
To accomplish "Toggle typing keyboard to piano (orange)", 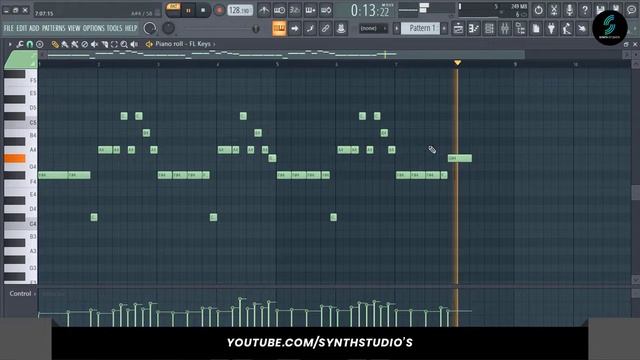I will point(279,29).
